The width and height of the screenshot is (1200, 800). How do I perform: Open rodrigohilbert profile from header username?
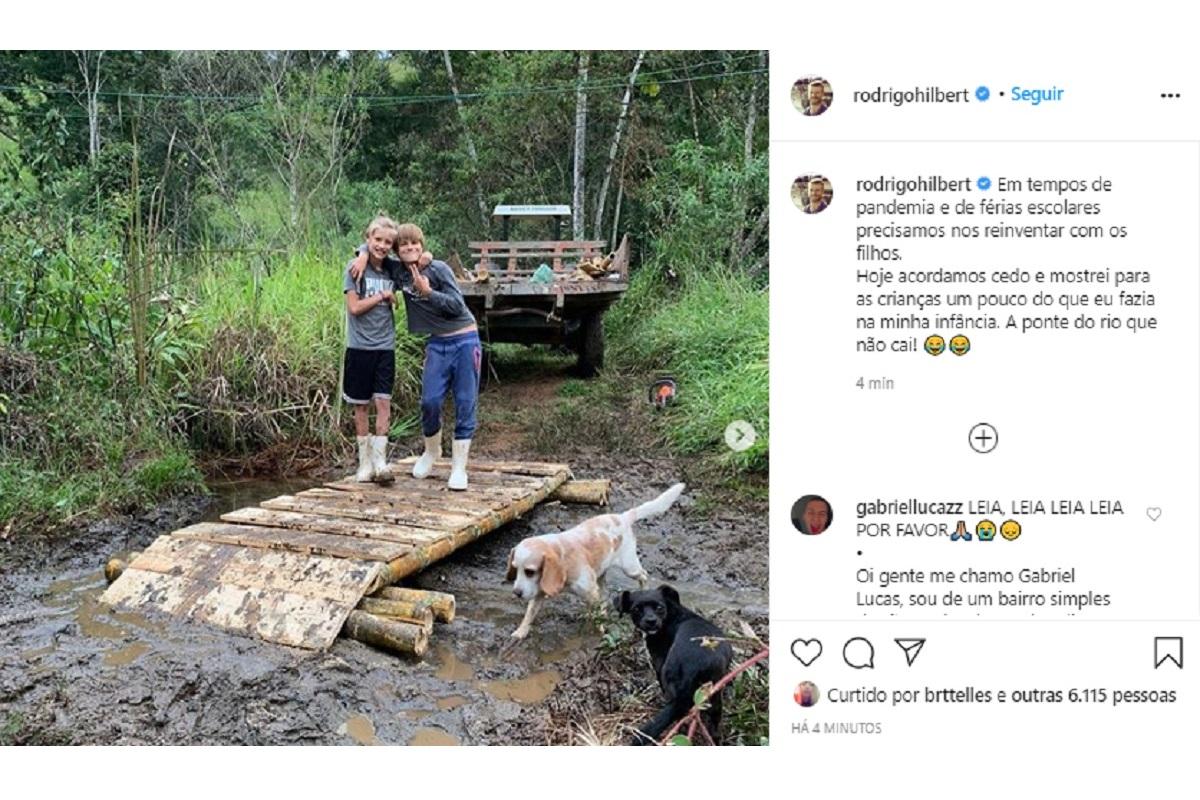(x=911, y=95)
